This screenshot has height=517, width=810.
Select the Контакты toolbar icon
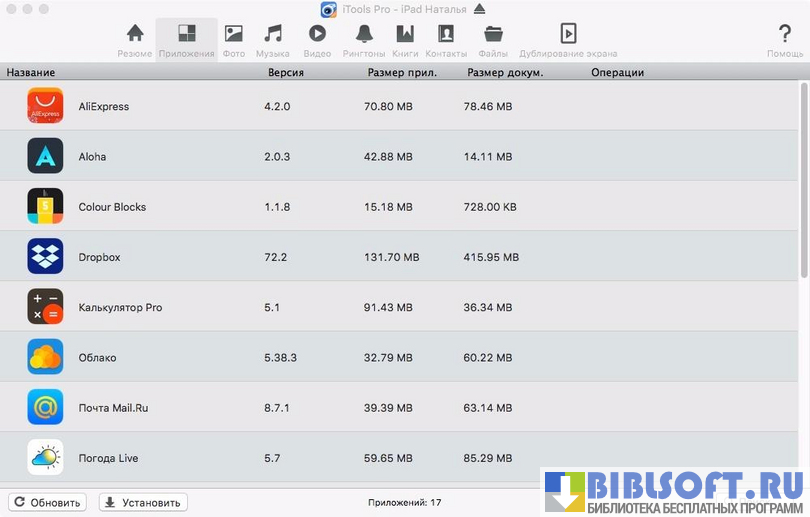click(446, 39)
